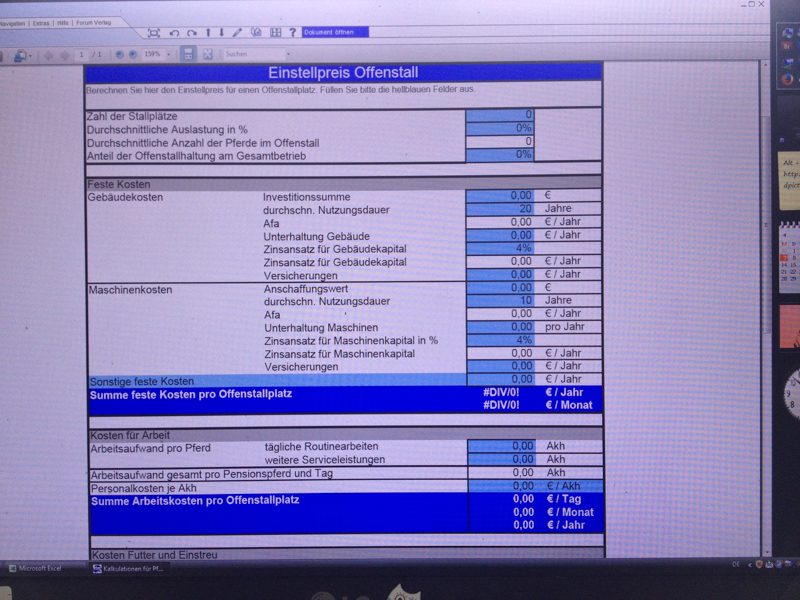Click the Zahl der Stallplätze input cell
Viewport: 800px width, 600px height.
pyautogui.click(x=500, y=115)
